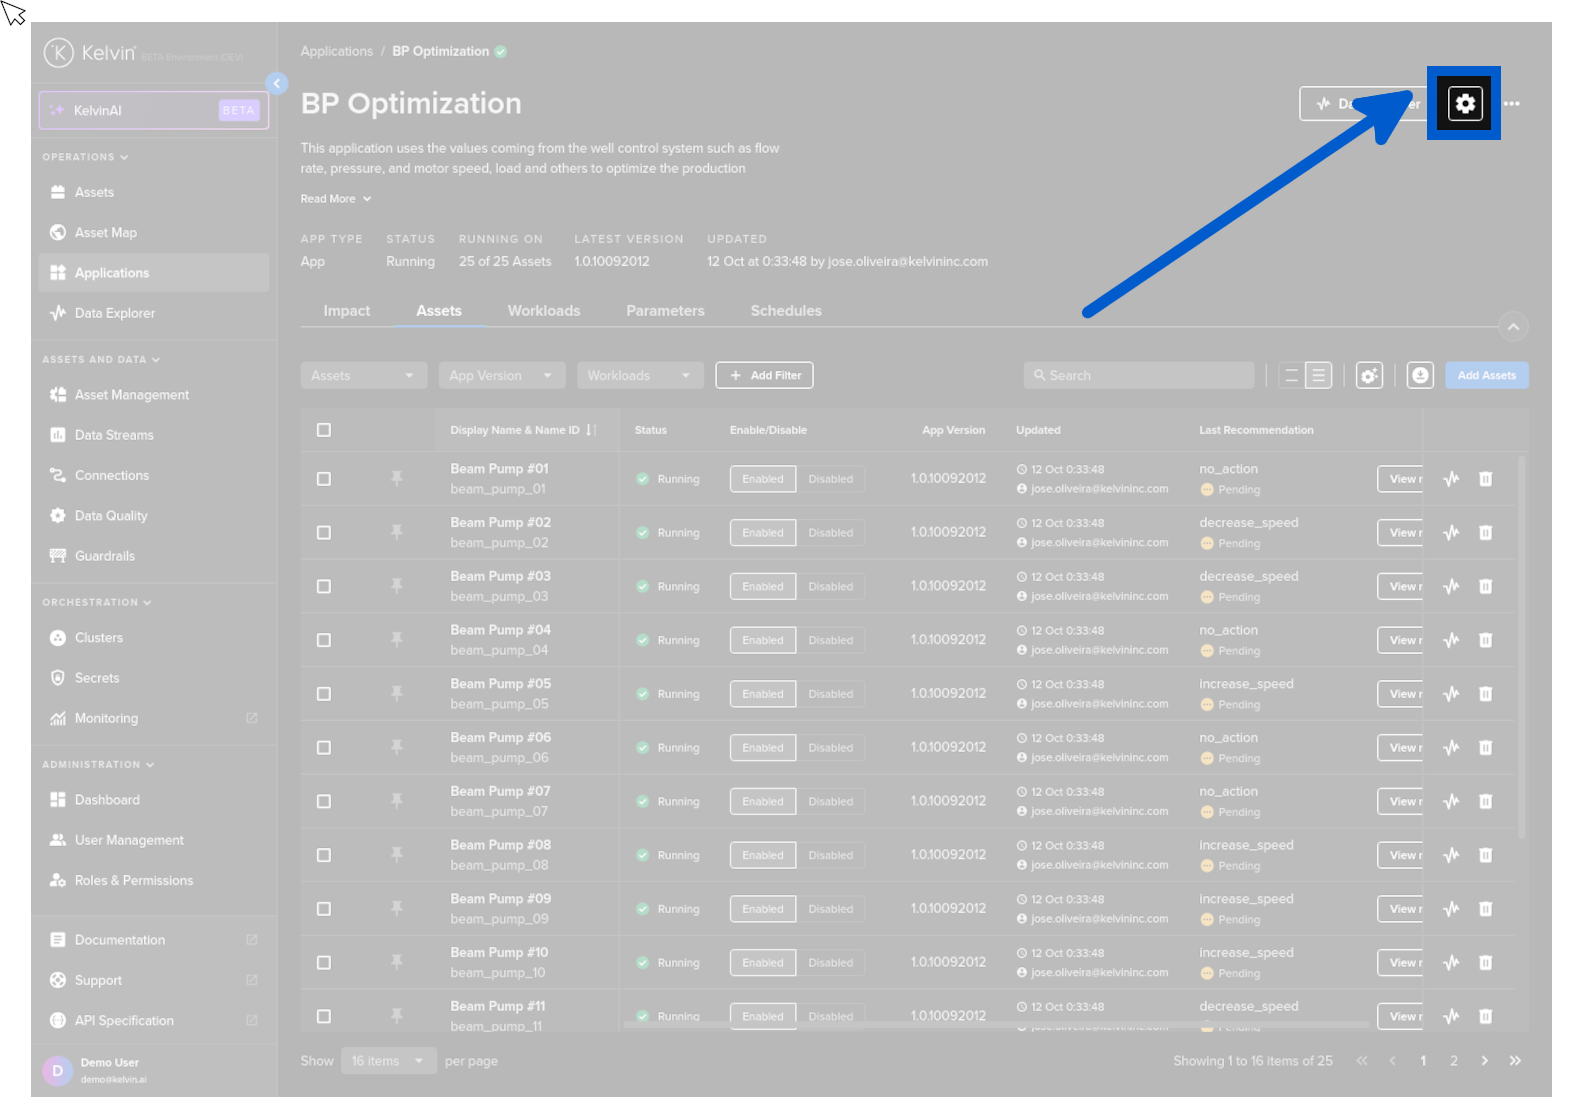Open the items per page dropdown
The width and height of the screenshot is (1584, 1120).
click(388, 1061)
